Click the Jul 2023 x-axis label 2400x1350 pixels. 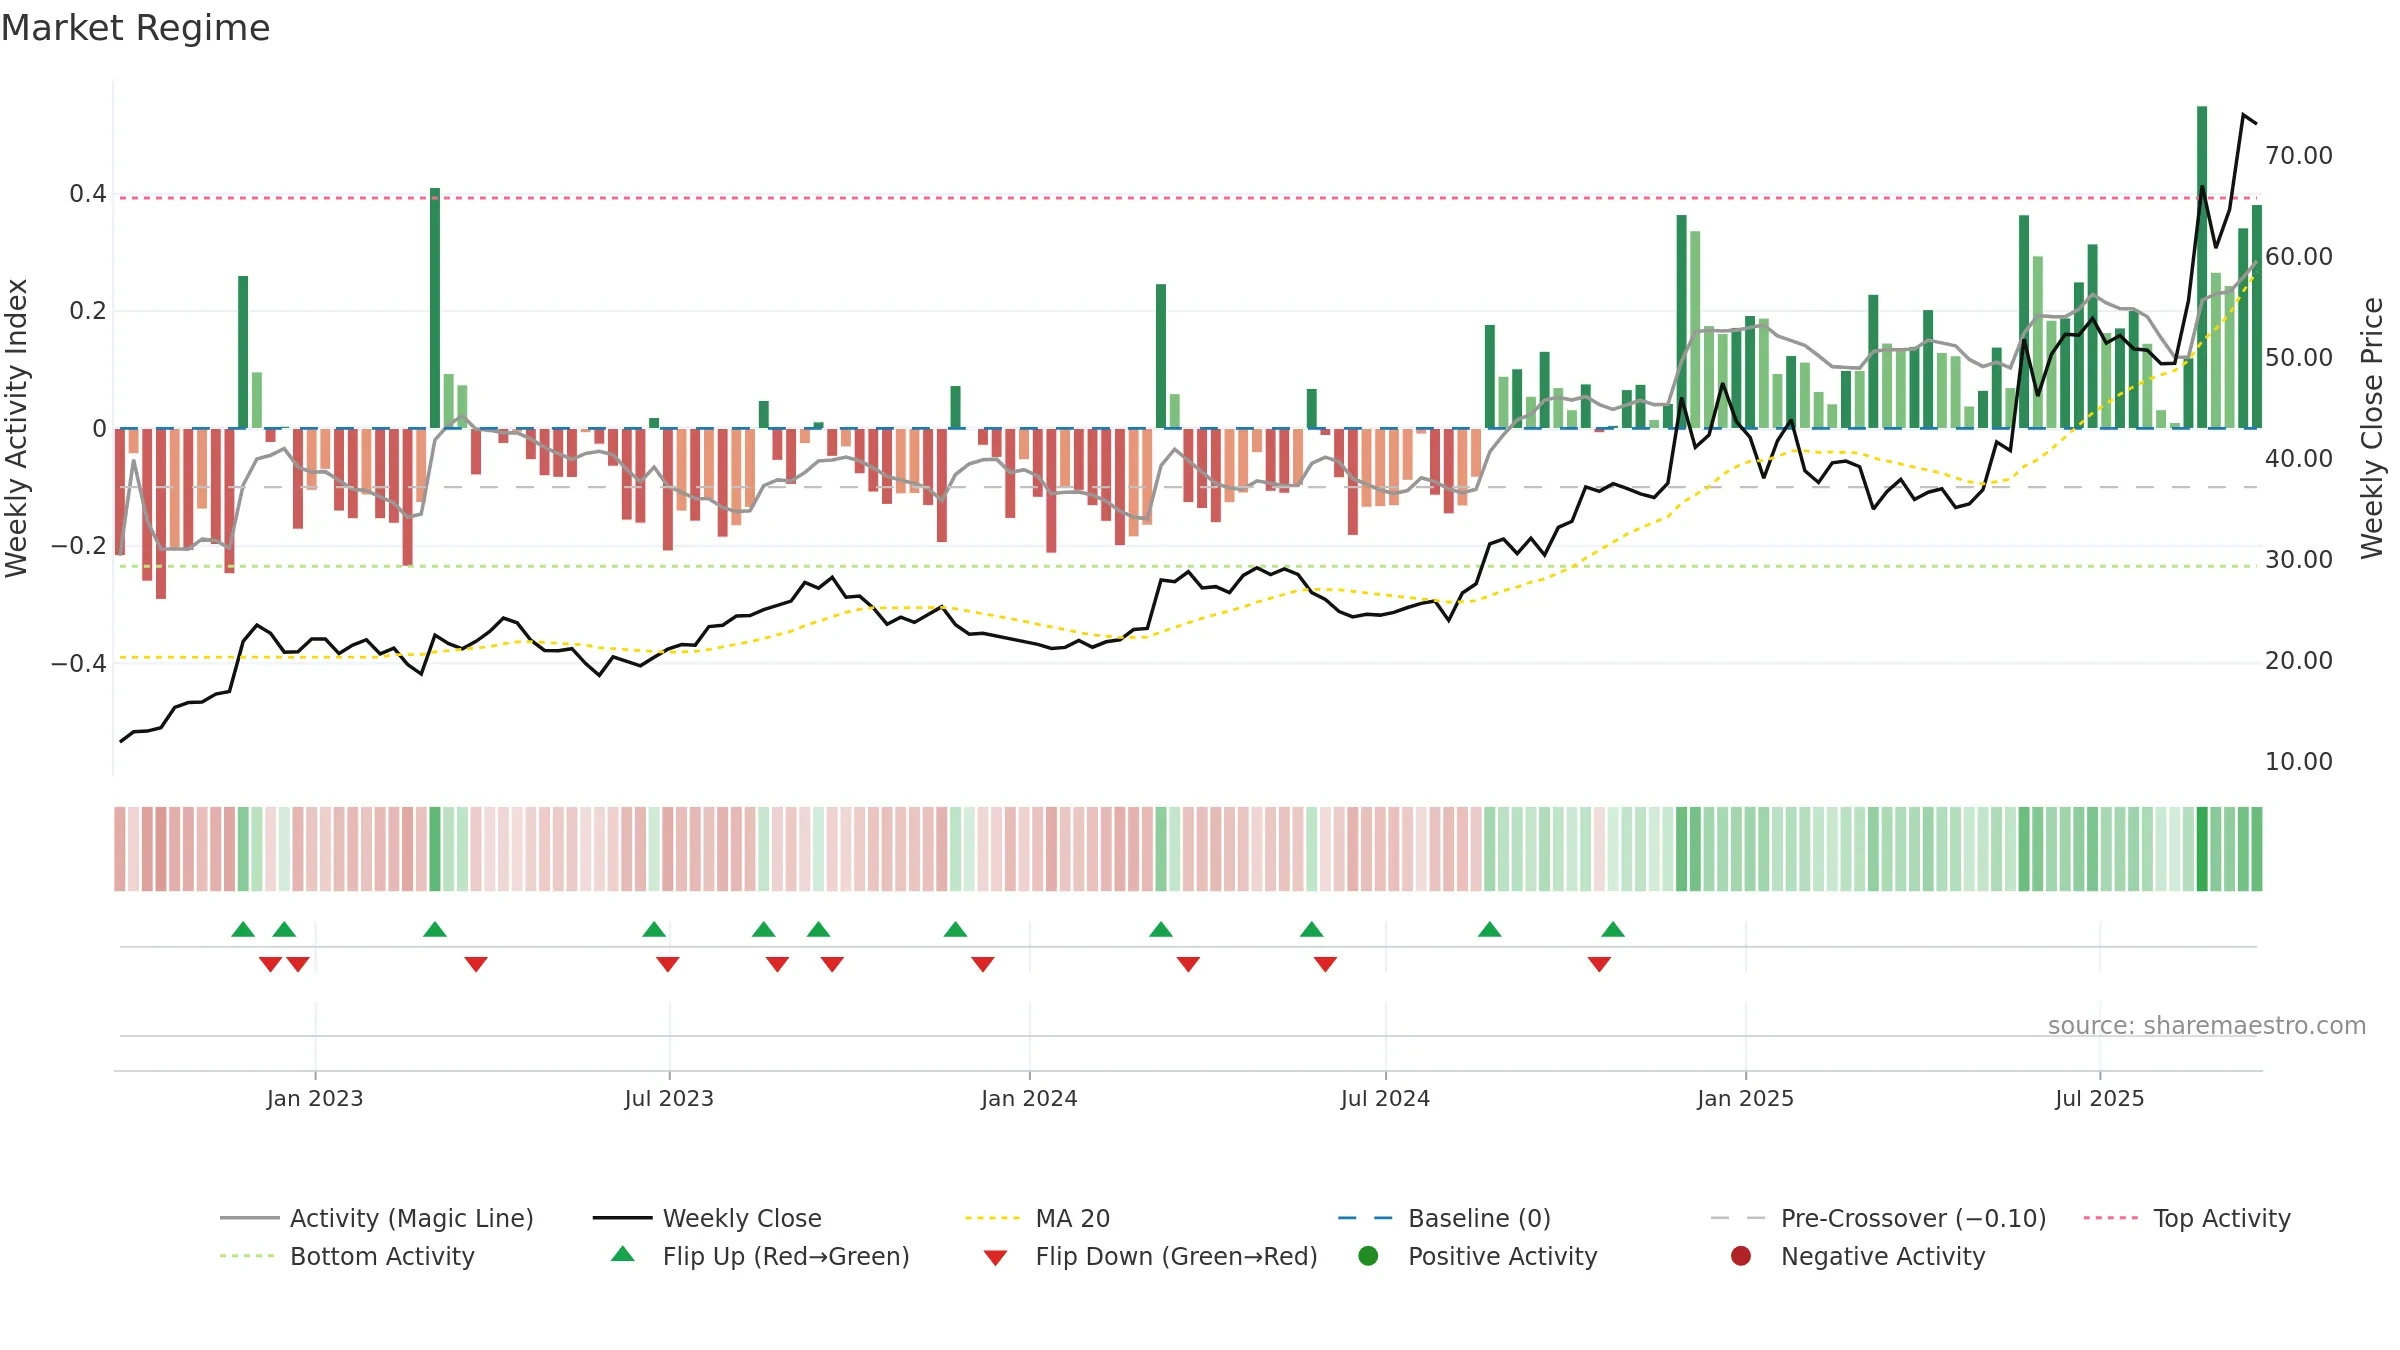[x=669, y=1098]
